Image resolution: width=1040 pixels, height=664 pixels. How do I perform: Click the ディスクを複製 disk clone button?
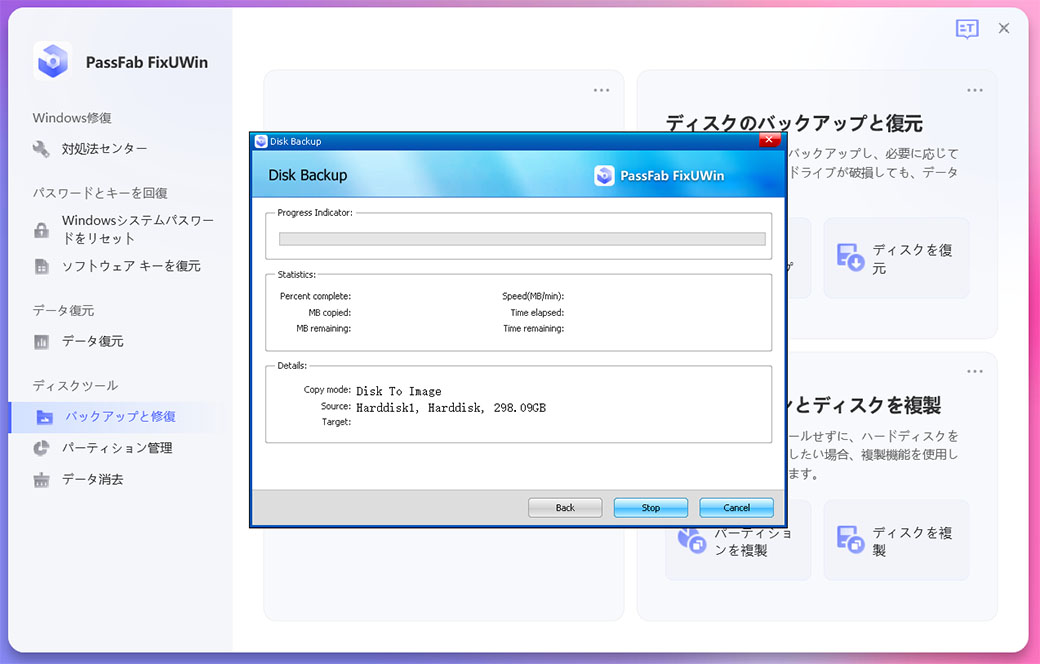point(896,539)
